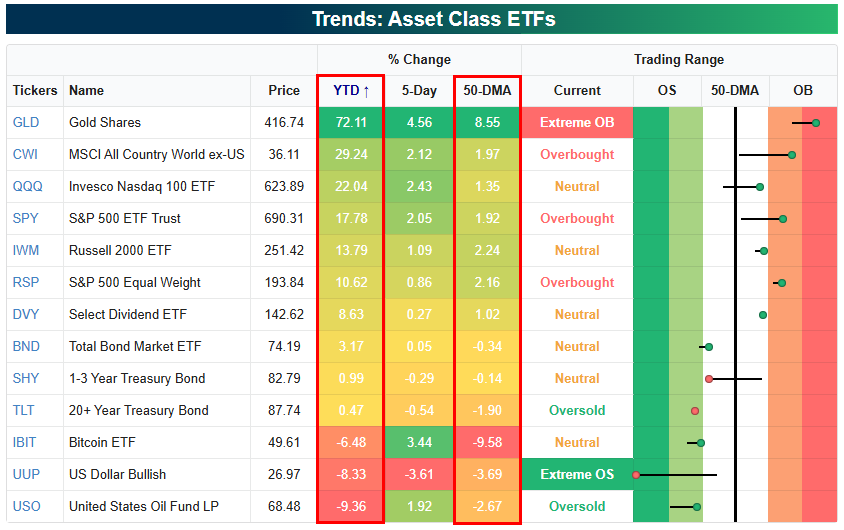
Task: Open the CWI ticker link
Action: tap(25, 154)
